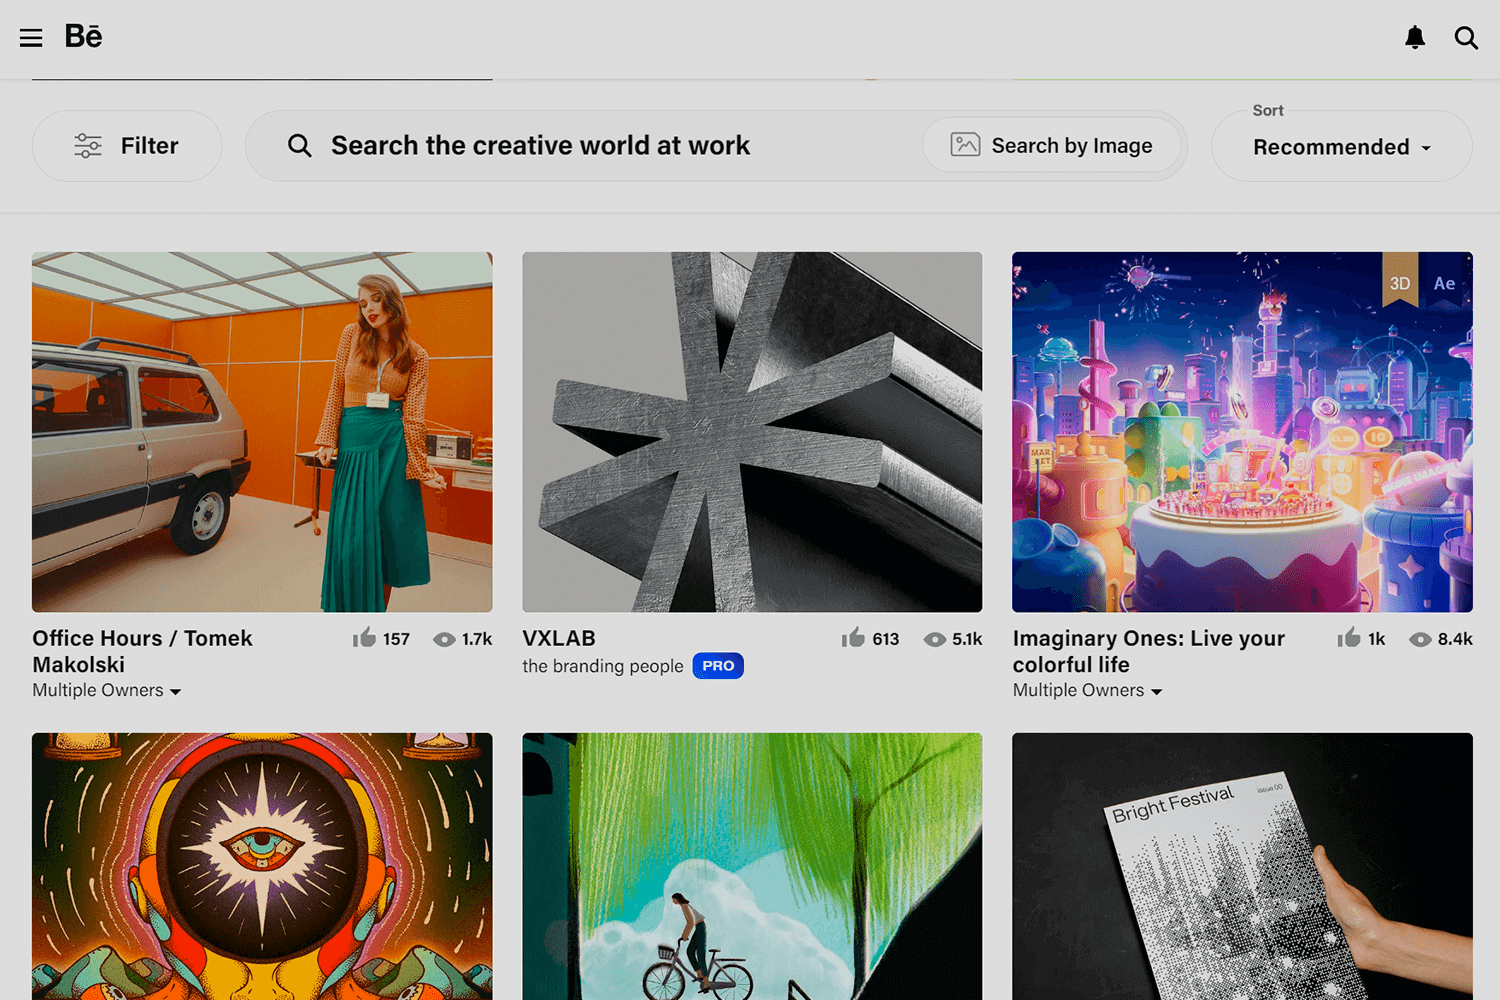Open notifications bell

(x=1414, y=38)
